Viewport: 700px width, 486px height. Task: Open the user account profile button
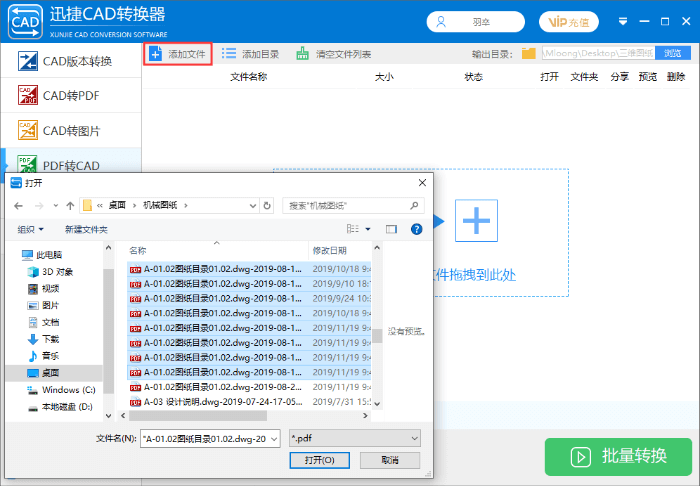click(x=475, y=22)
